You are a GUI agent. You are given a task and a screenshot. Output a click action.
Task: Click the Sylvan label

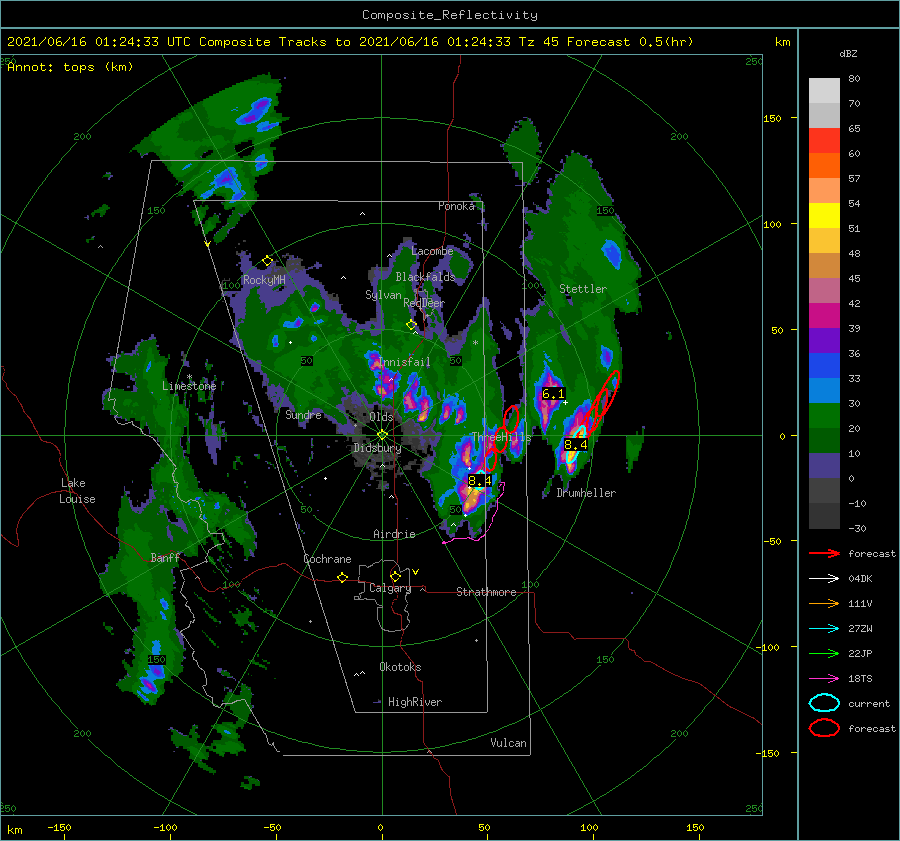coord(383,294)
